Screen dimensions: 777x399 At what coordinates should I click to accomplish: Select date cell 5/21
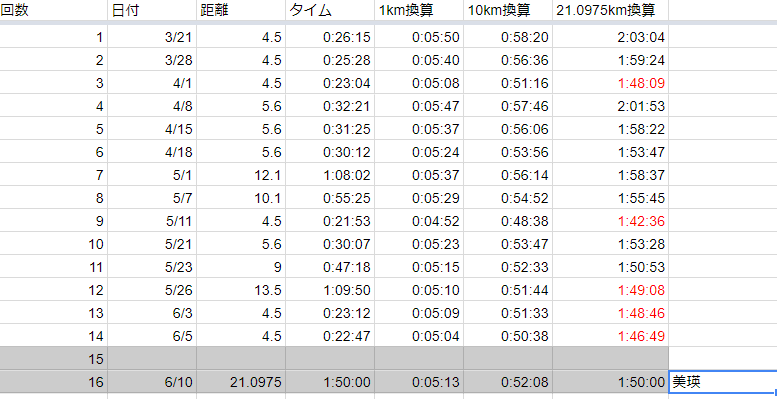pos(152,243)
